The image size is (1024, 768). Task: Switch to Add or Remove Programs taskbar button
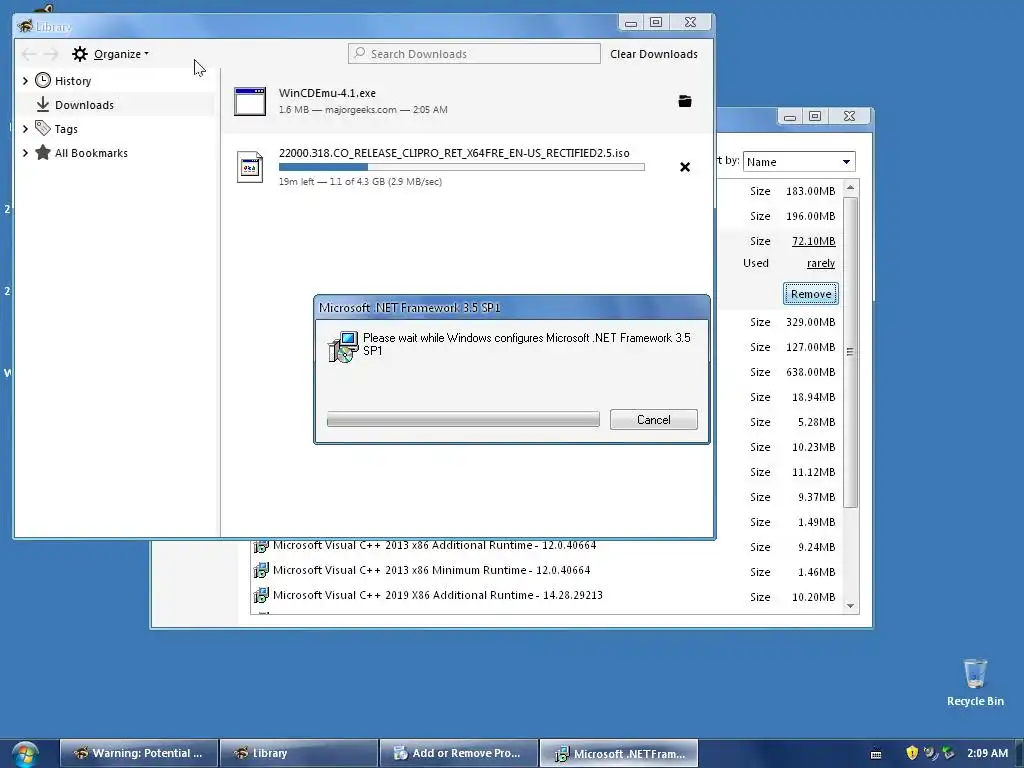(458, 754)
